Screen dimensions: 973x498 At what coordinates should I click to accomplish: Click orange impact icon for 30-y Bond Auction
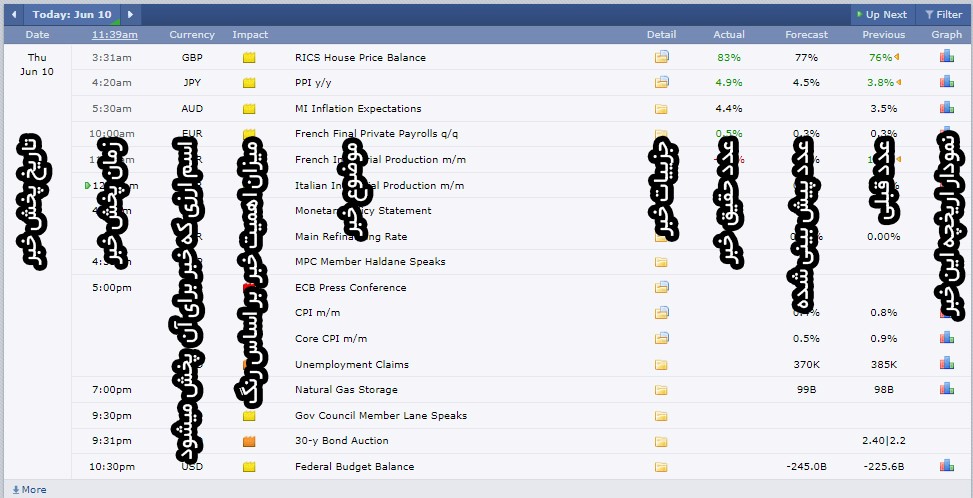[x=249, y=441]
